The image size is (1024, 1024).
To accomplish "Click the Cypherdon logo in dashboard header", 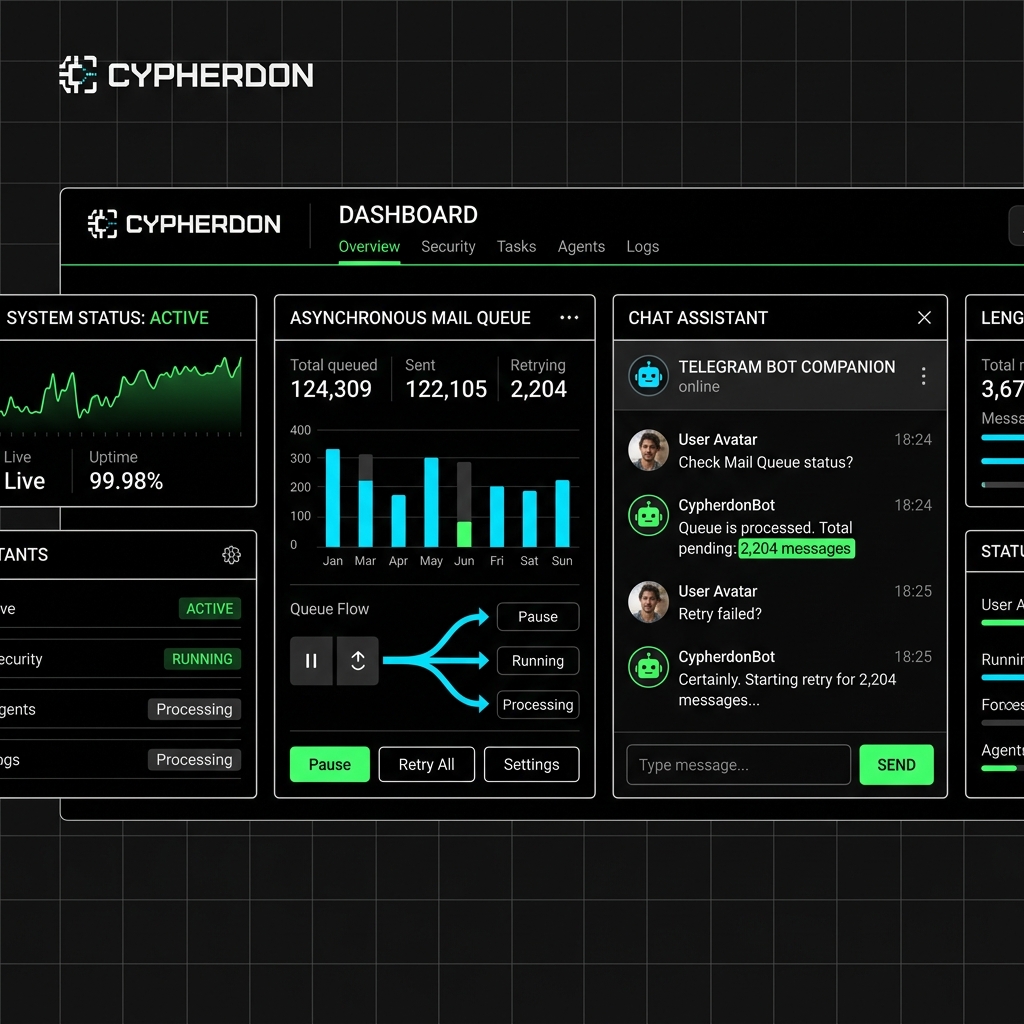I will click(184, 224).
